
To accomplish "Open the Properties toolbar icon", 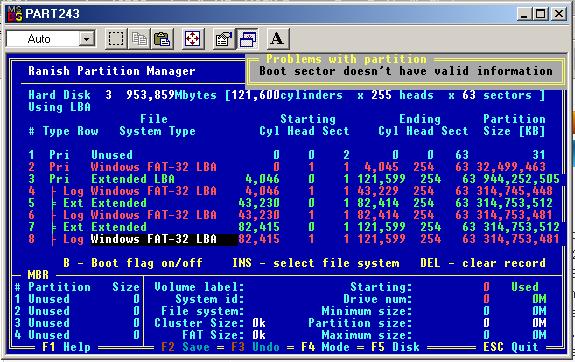I will (x=224, y=39).
